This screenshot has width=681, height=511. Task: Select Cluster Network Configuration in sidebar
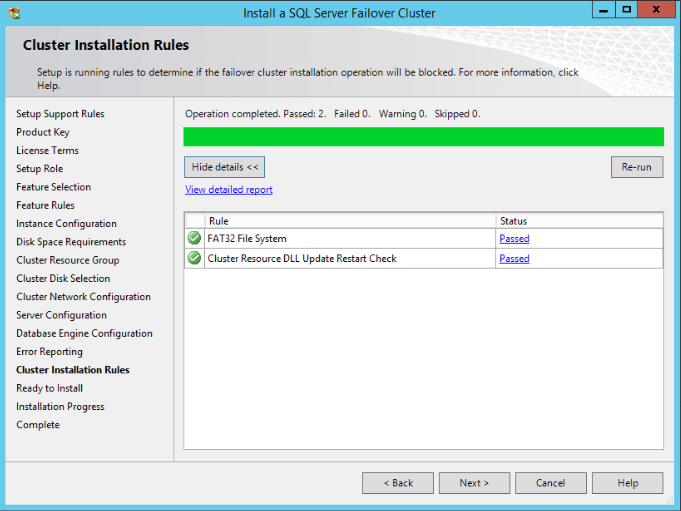click(83, 297)
